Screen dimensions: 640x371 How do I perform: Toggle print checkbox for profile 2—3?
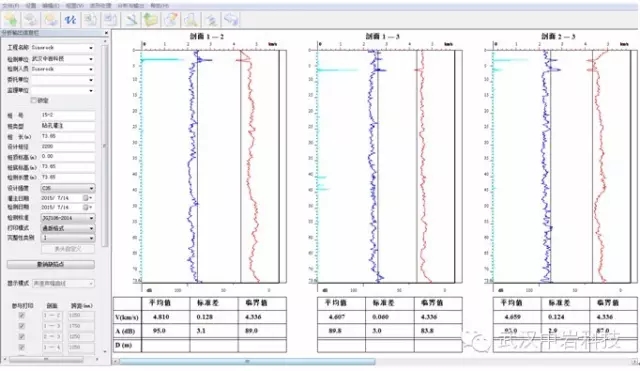tap(22, 336)
